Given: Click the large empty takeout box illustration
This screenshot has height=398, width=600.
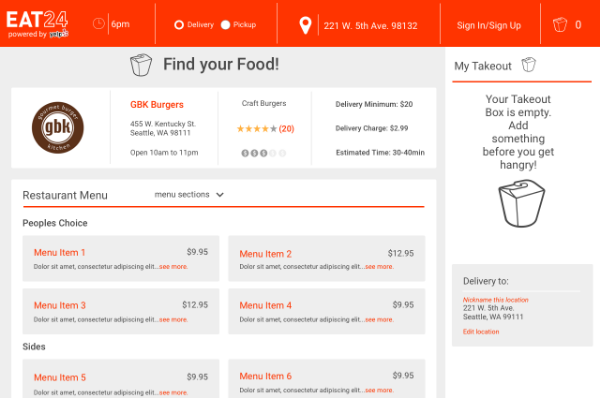Looking at the screenshot, I should (522, 204).
